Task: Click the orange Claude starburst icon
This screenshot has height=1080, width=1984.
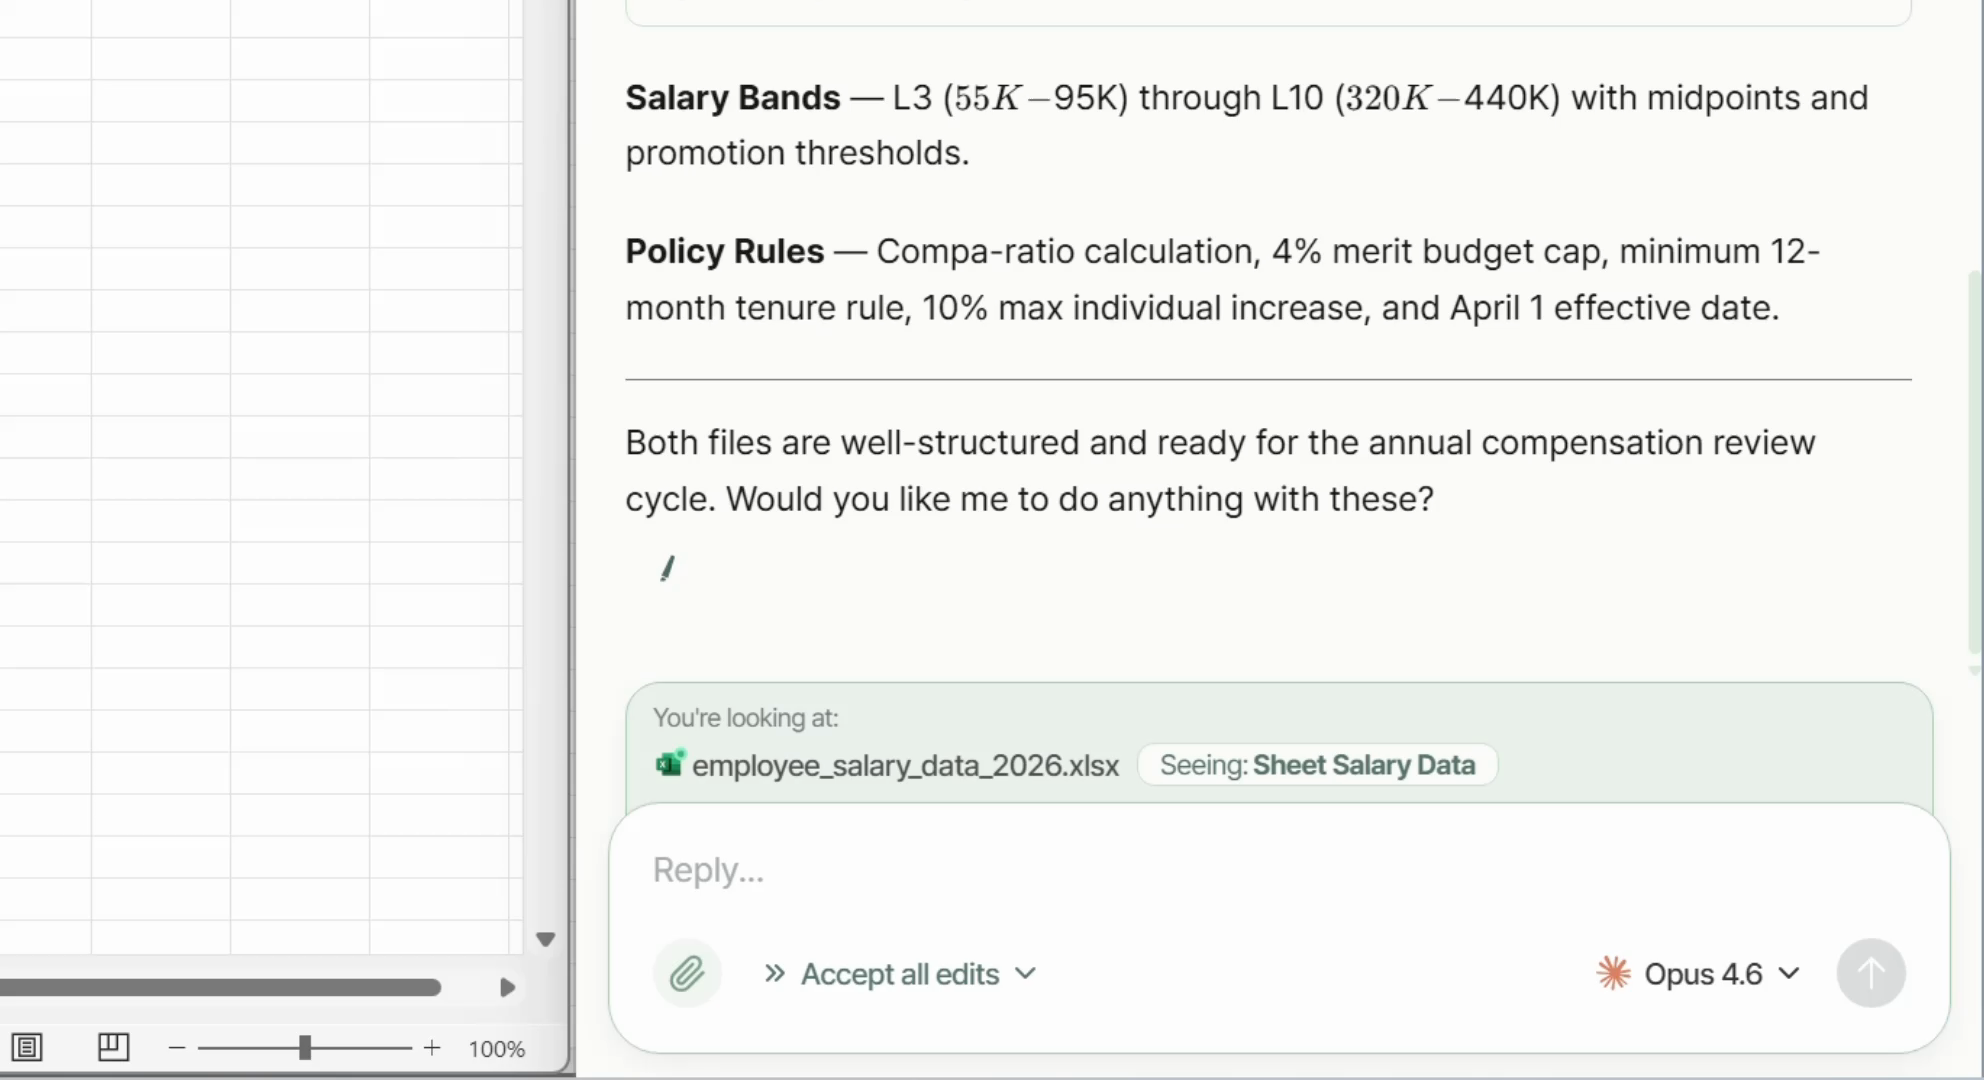Action: pyautogui.click(x=1613, y=973)
